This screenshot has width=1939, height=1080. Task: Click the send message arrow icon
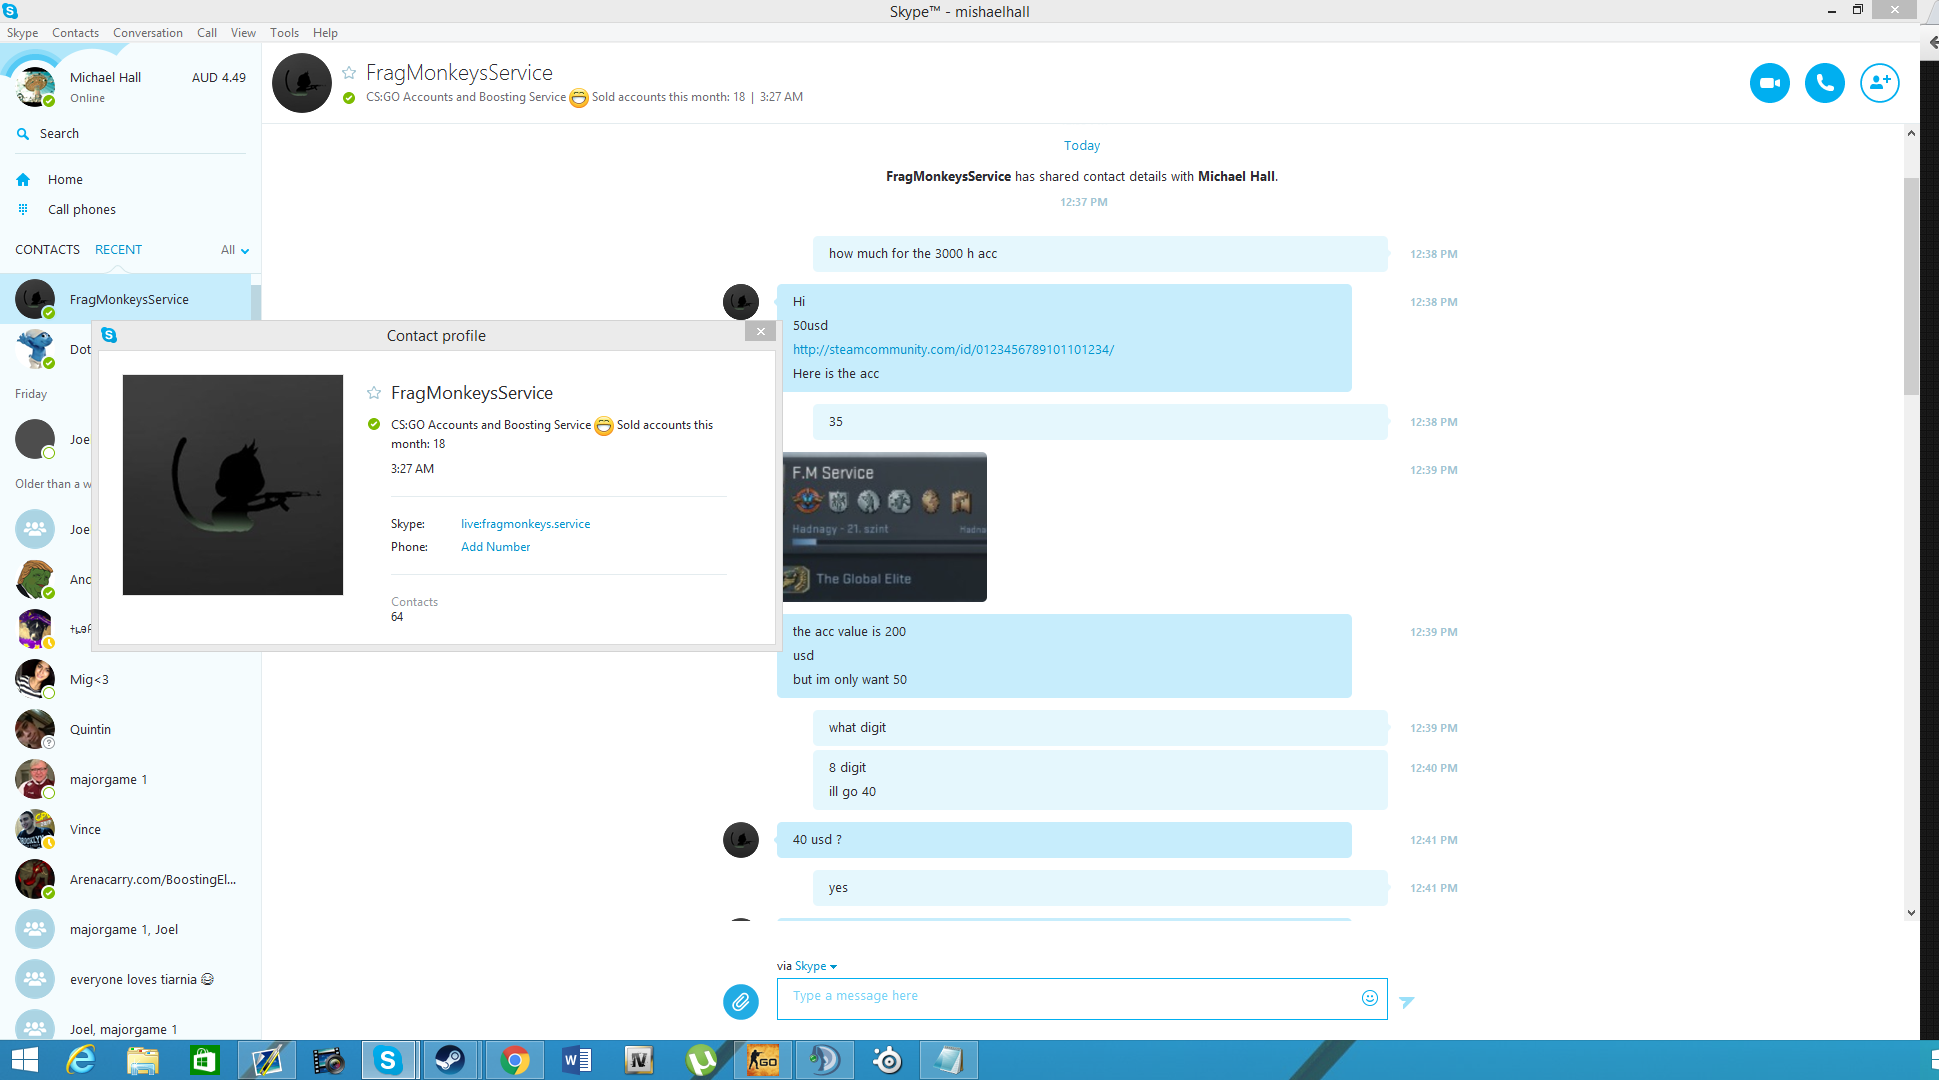click(x=1407, y=1001)
